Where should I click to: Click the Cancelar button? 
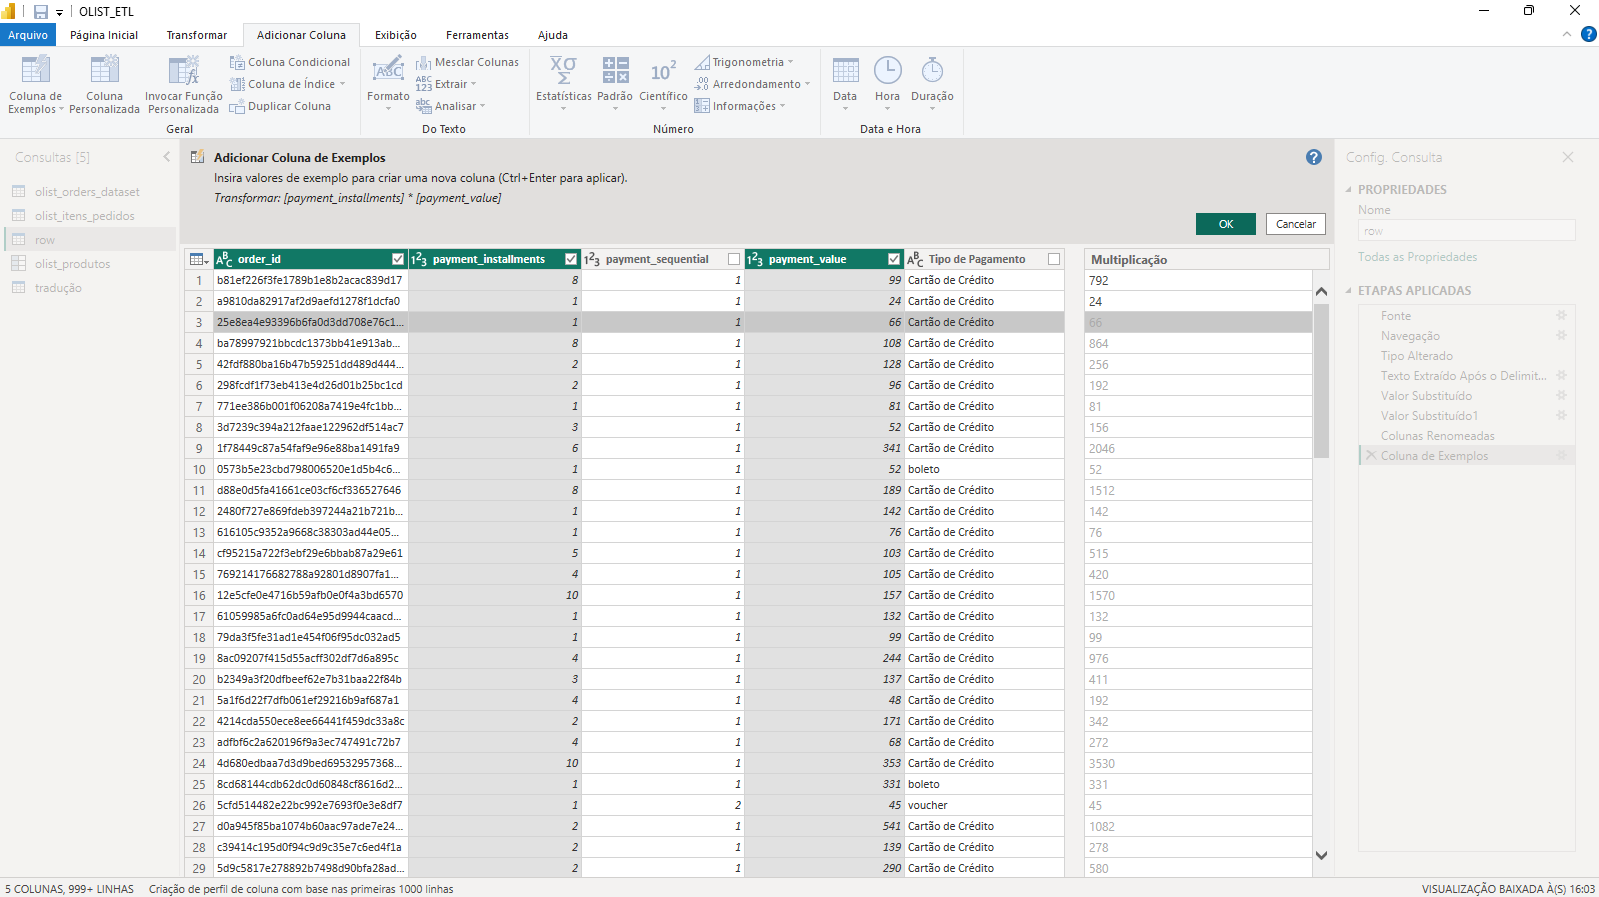1296,224
